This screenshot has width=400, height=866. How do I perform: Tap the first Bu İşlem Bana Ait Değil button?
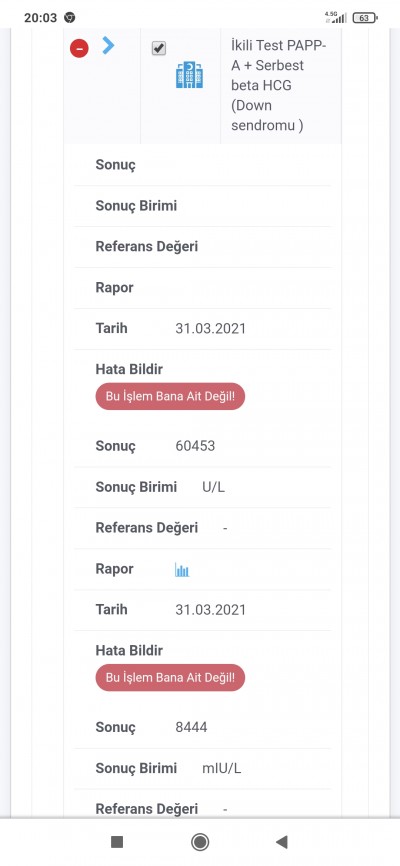click(170, 397)
